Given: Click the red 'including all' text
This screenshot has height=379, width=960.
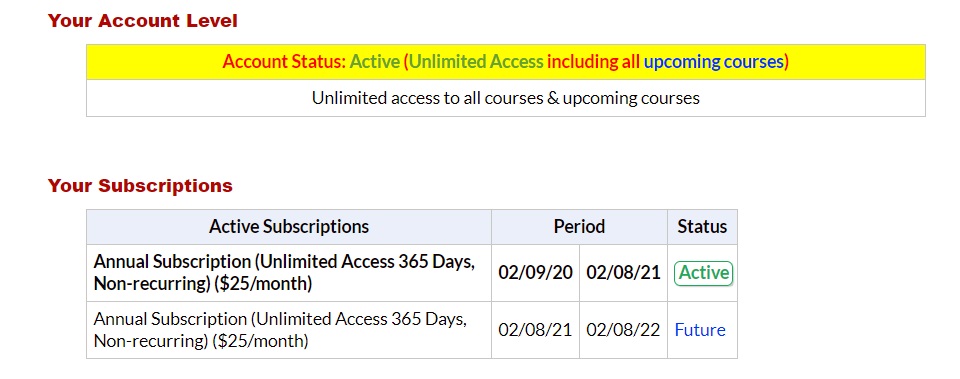Looking at the screenshot, I should click(593, 62).
